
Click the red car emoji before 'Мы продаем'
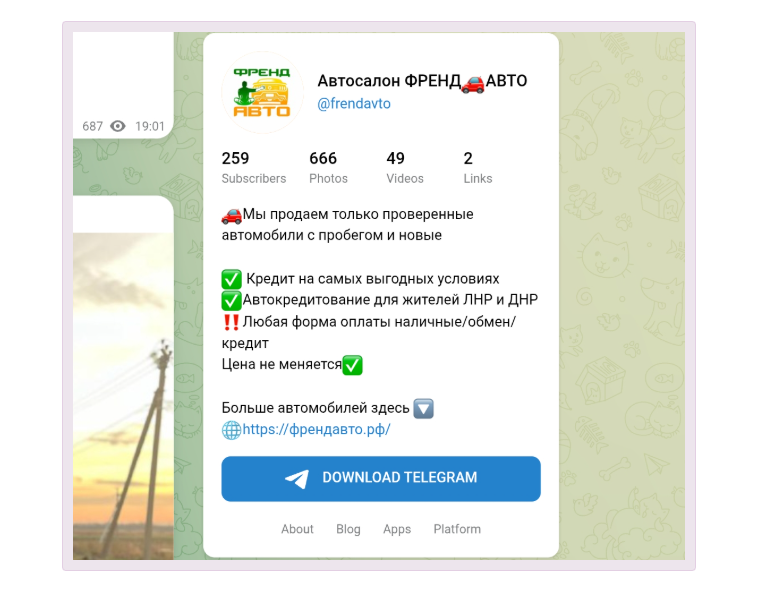coord(232,214)
